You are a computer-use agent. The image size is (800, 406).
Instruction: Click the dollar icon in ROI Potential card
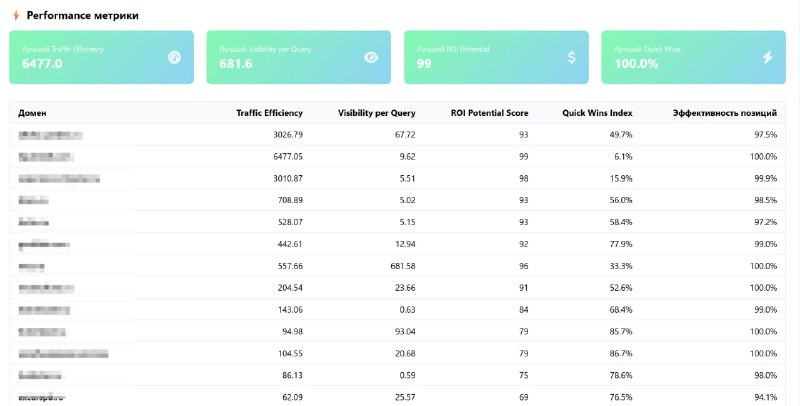572,57
